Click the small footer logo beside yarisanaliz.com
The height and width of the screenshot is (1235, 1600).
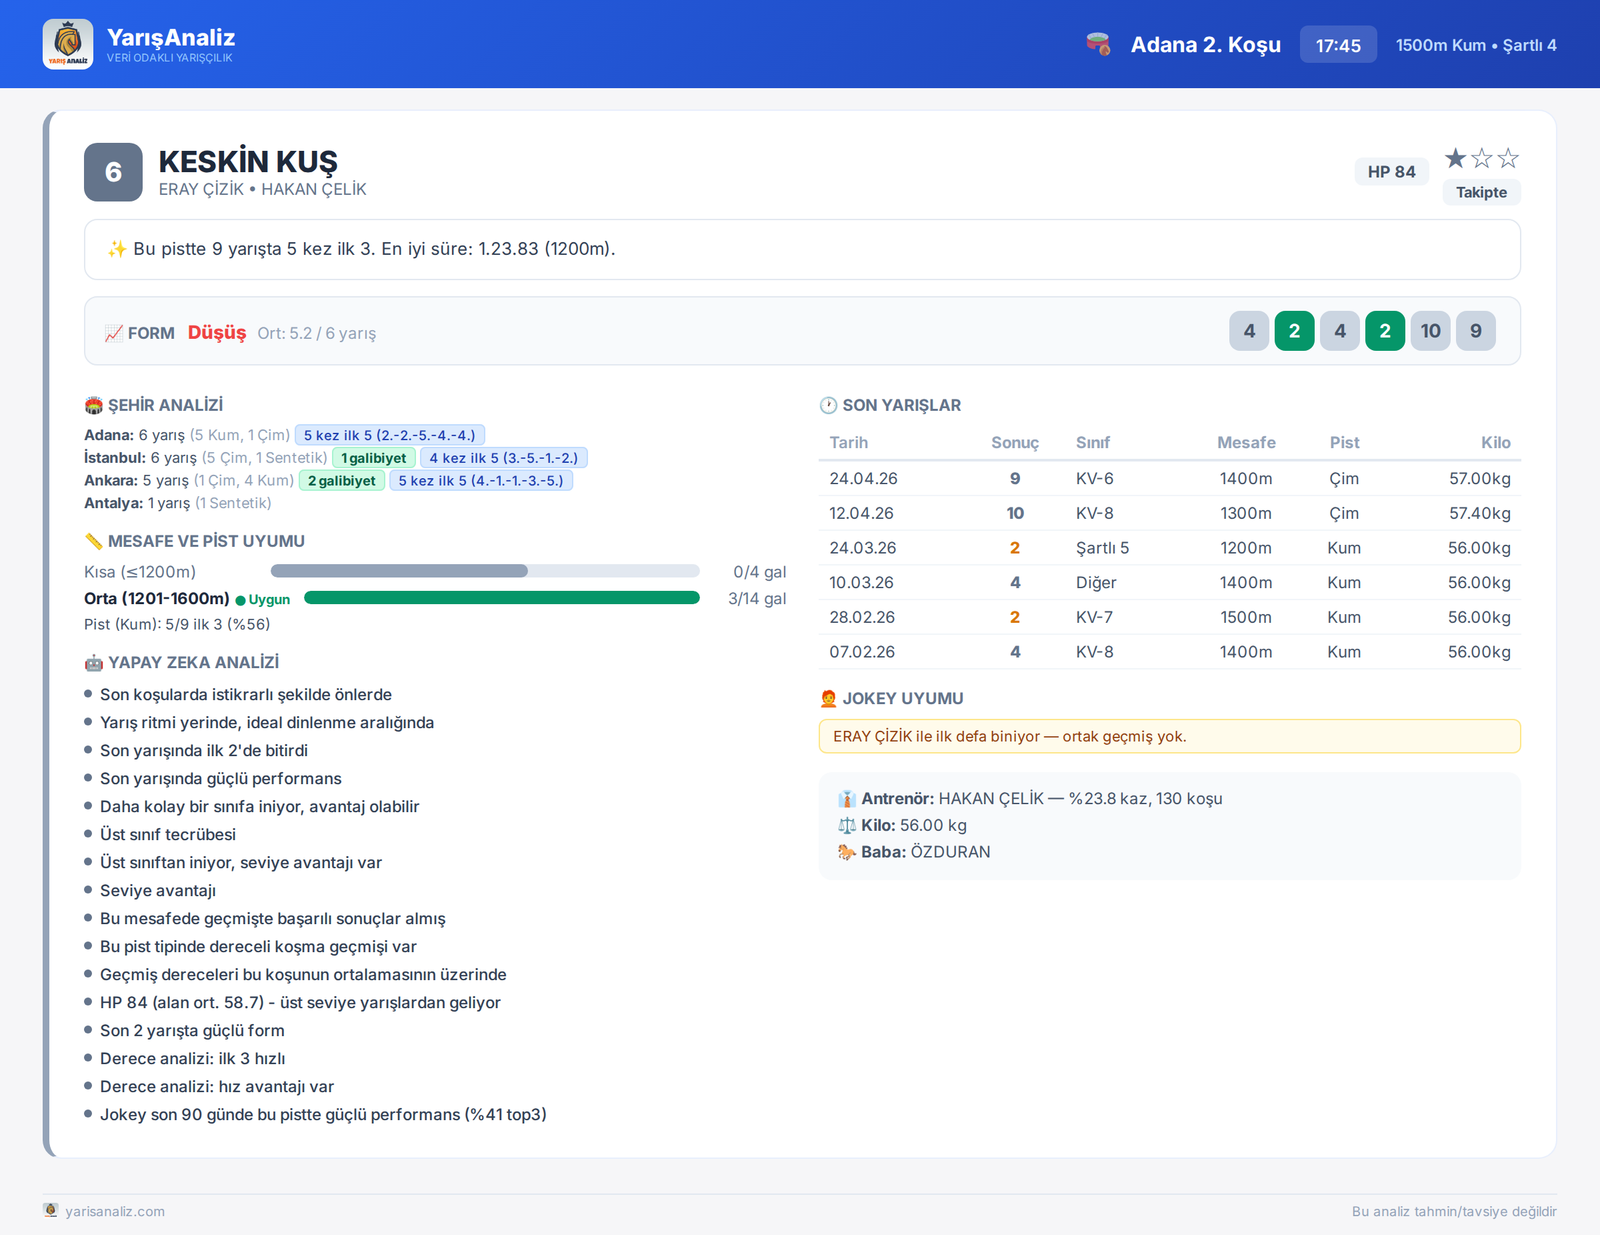(x=51, y=1210)
